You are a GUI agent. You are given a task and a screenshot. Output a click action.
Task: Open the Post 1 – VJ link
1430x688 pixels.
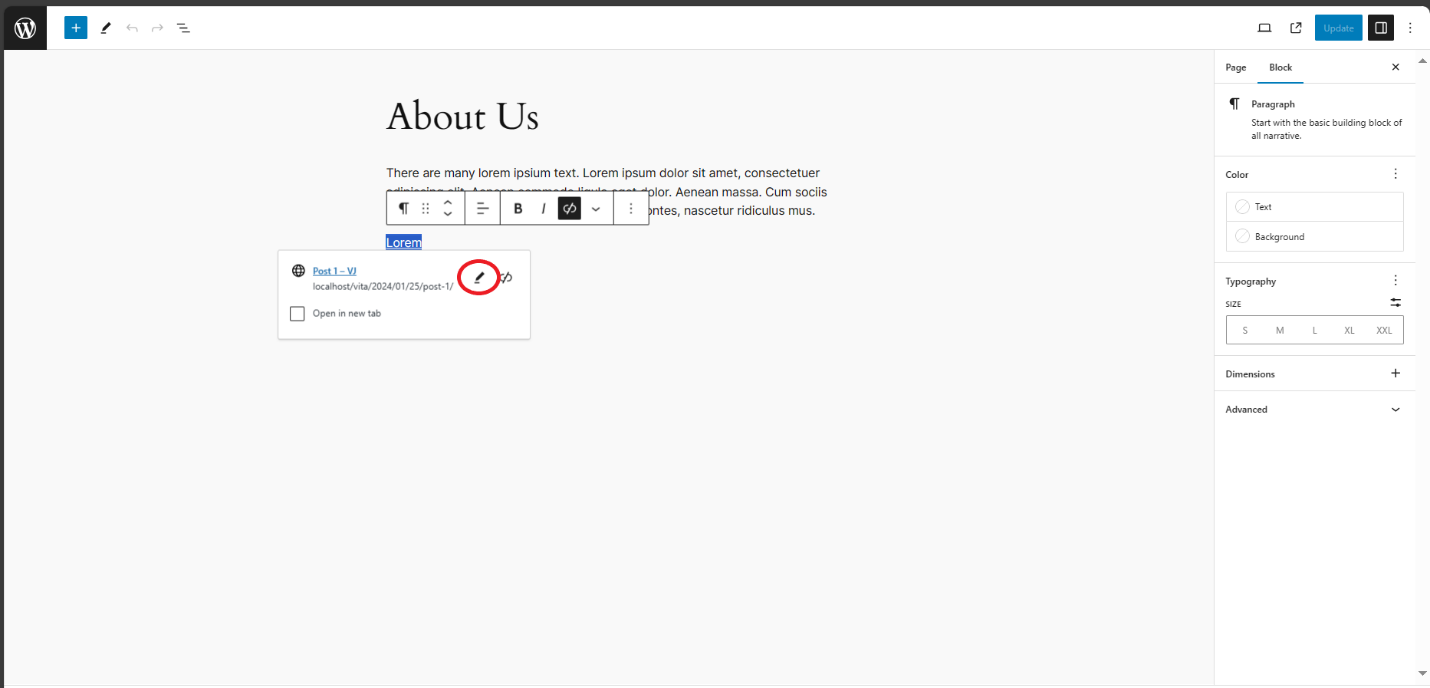(x=334, y=271)
